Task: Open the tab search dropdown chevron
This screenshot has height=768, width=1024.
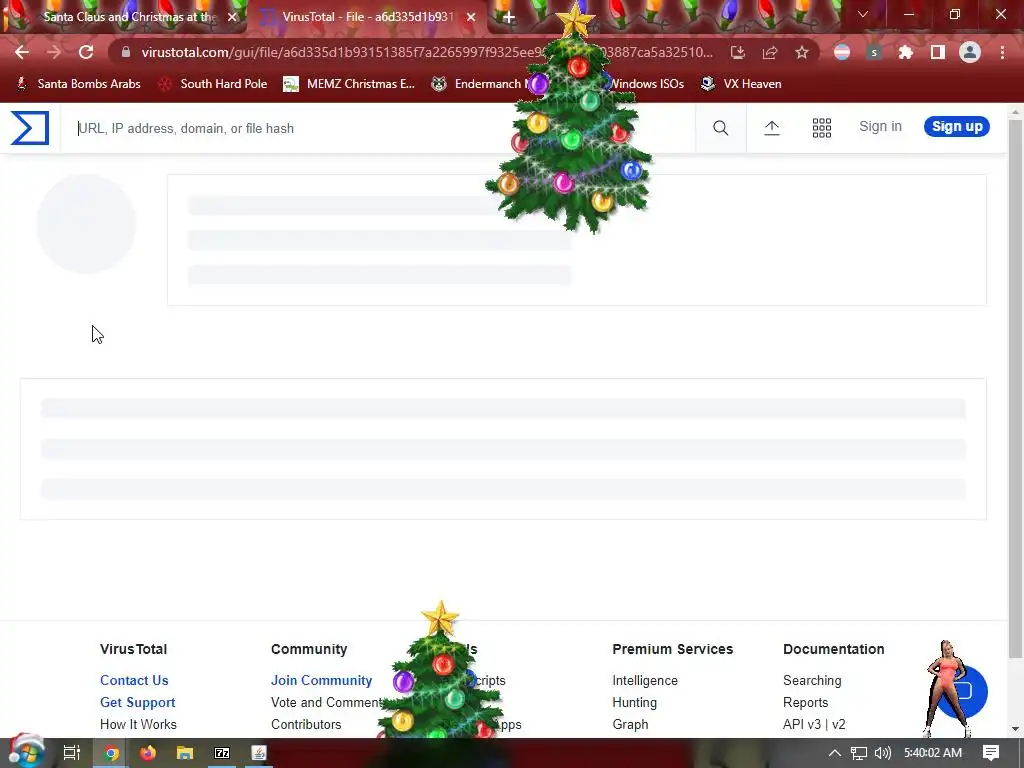Action: tap(863, 14)
